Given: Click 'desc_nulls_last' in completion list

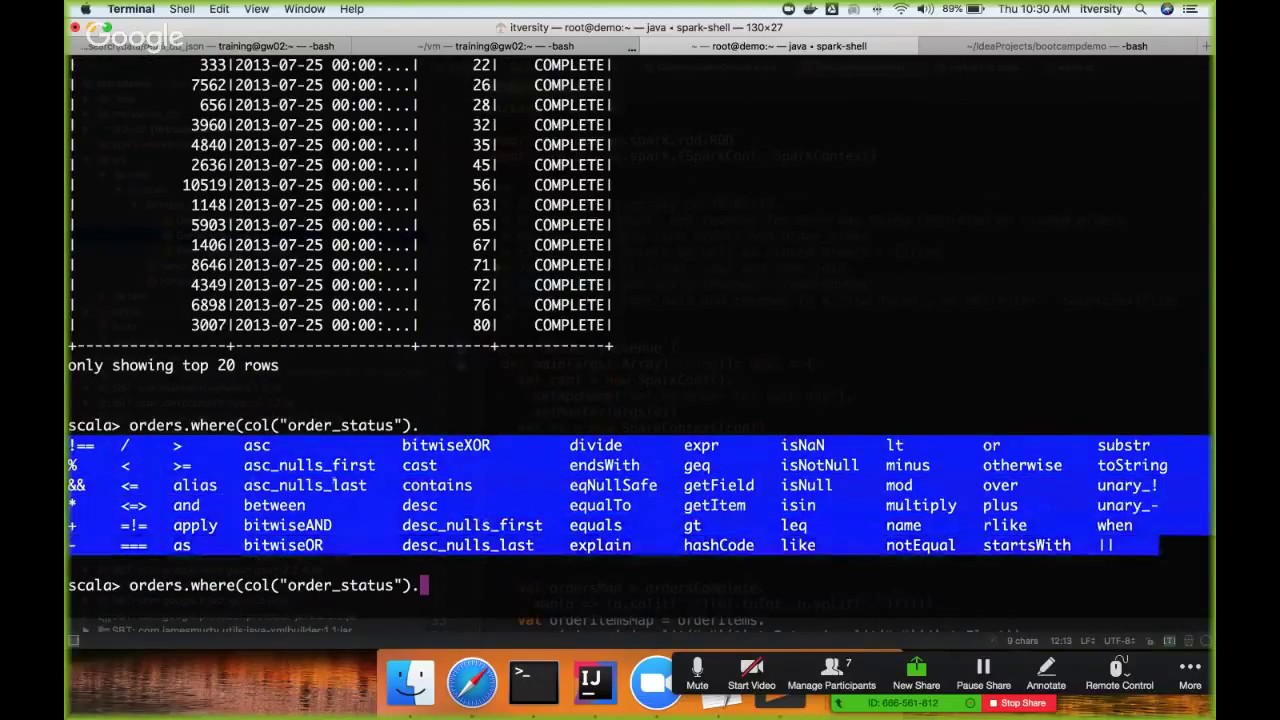Looking at the screenshot, I should [x=468, y=545].
